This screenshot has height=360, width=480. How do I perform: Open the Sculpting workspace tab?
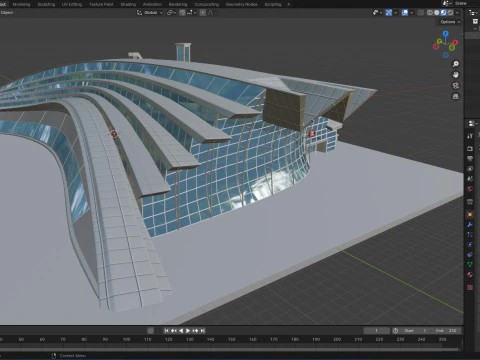(46, 4)
